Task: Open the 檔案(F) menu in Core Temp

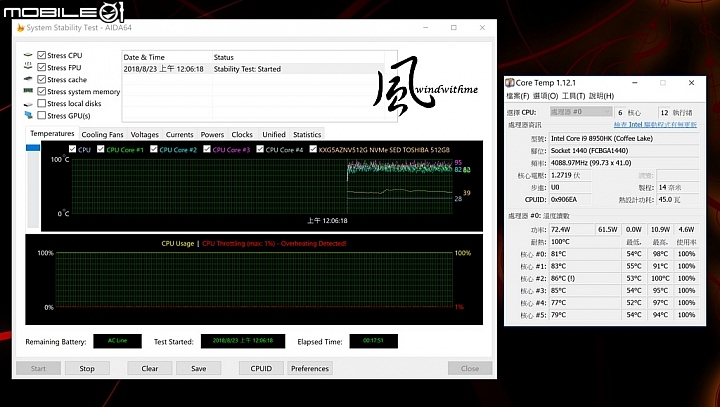Action: [518, 96]
